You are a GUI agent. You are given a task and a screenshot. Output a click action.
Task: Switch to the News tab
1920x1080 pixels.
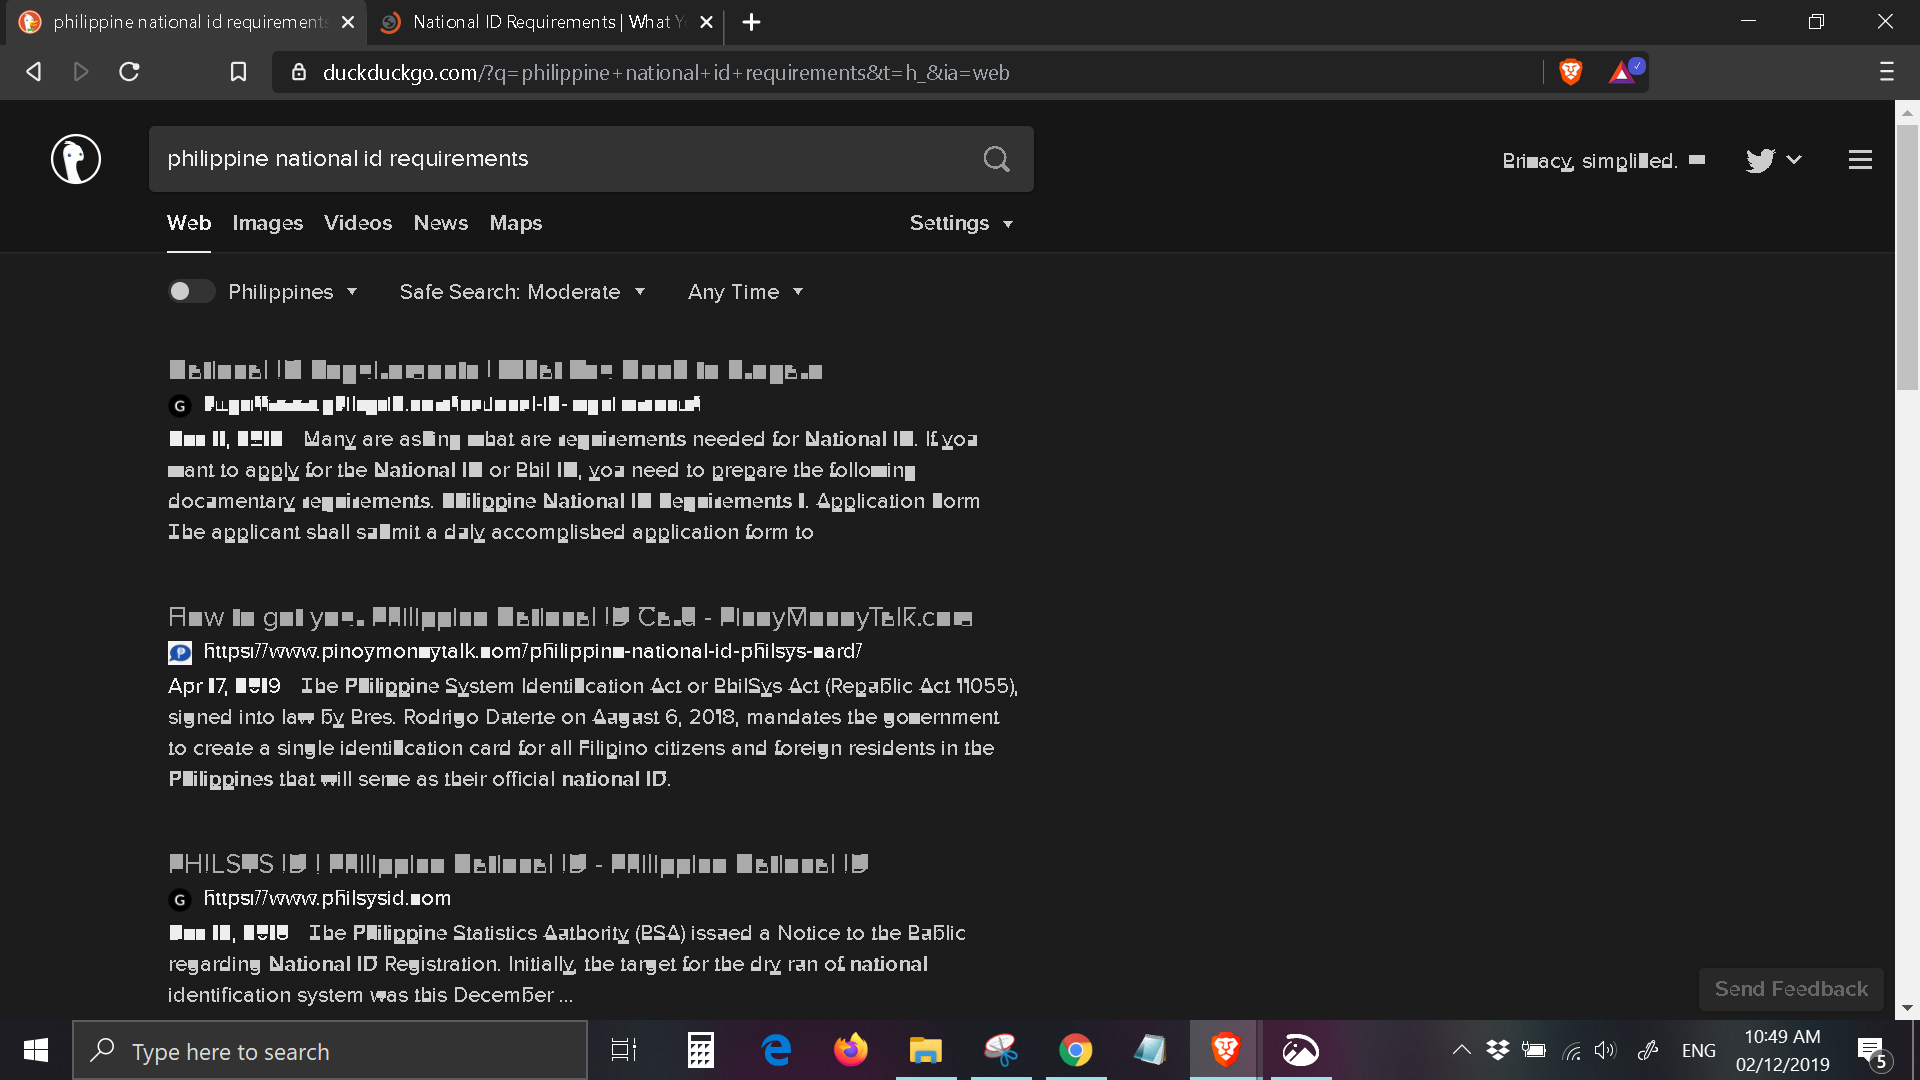click(x=440, y=223)
